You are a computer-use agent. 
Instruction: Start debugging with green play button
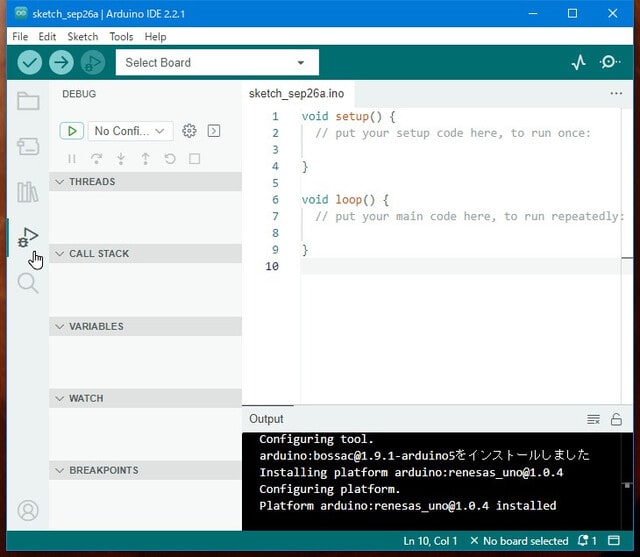pos(72,131)
